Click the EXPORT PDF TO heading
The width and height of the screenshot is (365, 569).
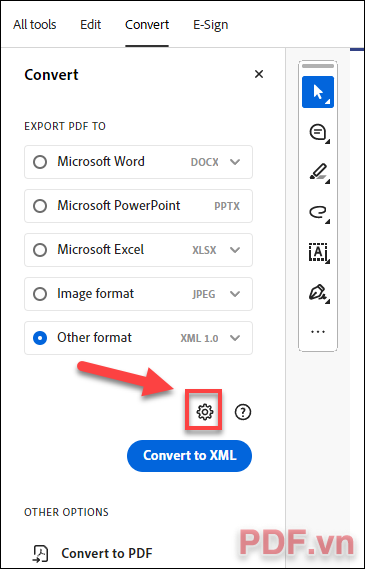coord(65,126)
